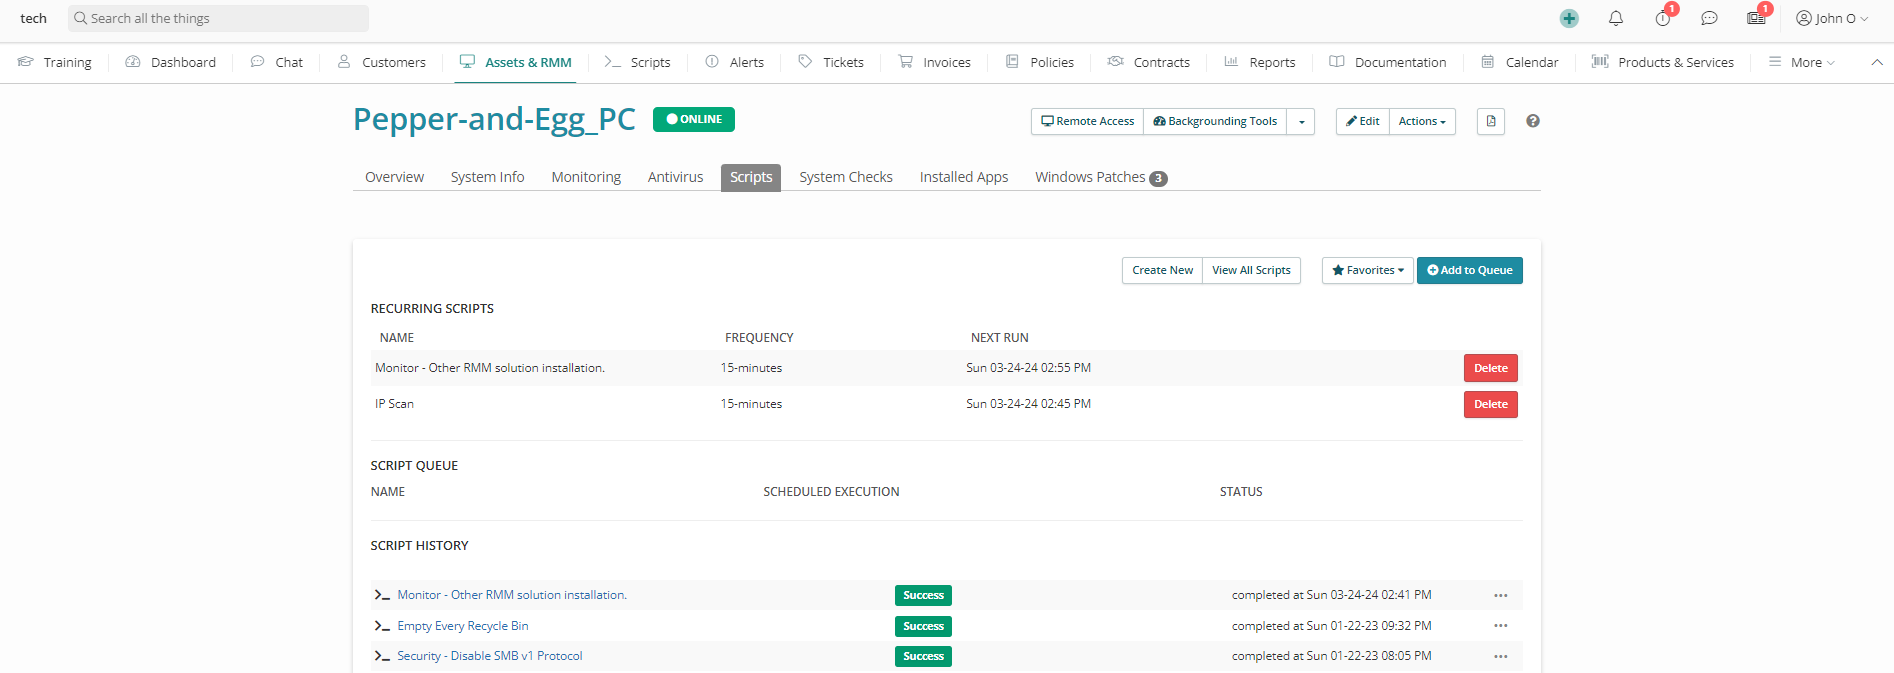Open the Actions dropdown
This screenshot has height=673, width=1894.
pos(1421,121)
